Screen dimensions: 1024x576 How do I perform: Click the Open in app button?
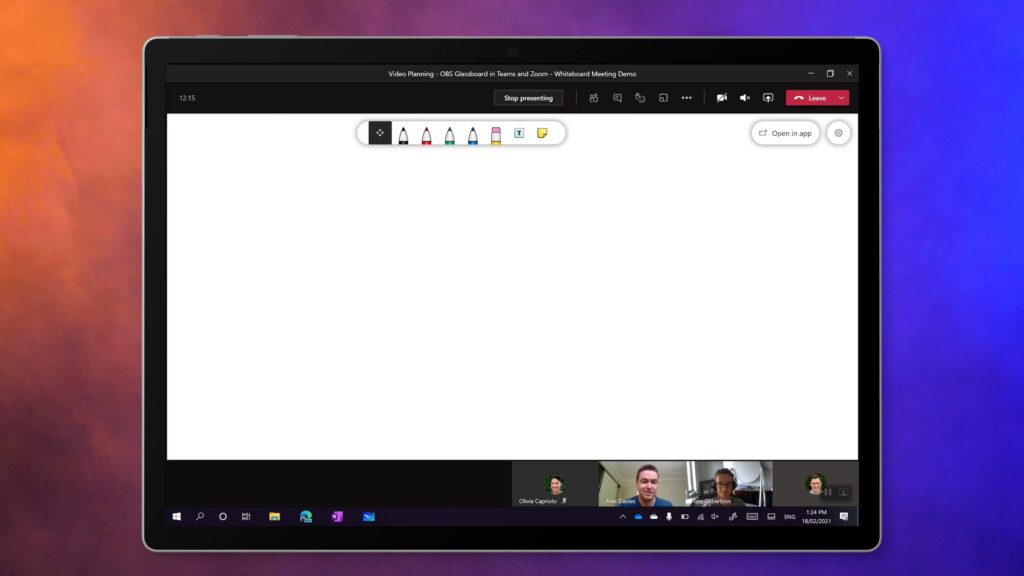coord(785,133)
